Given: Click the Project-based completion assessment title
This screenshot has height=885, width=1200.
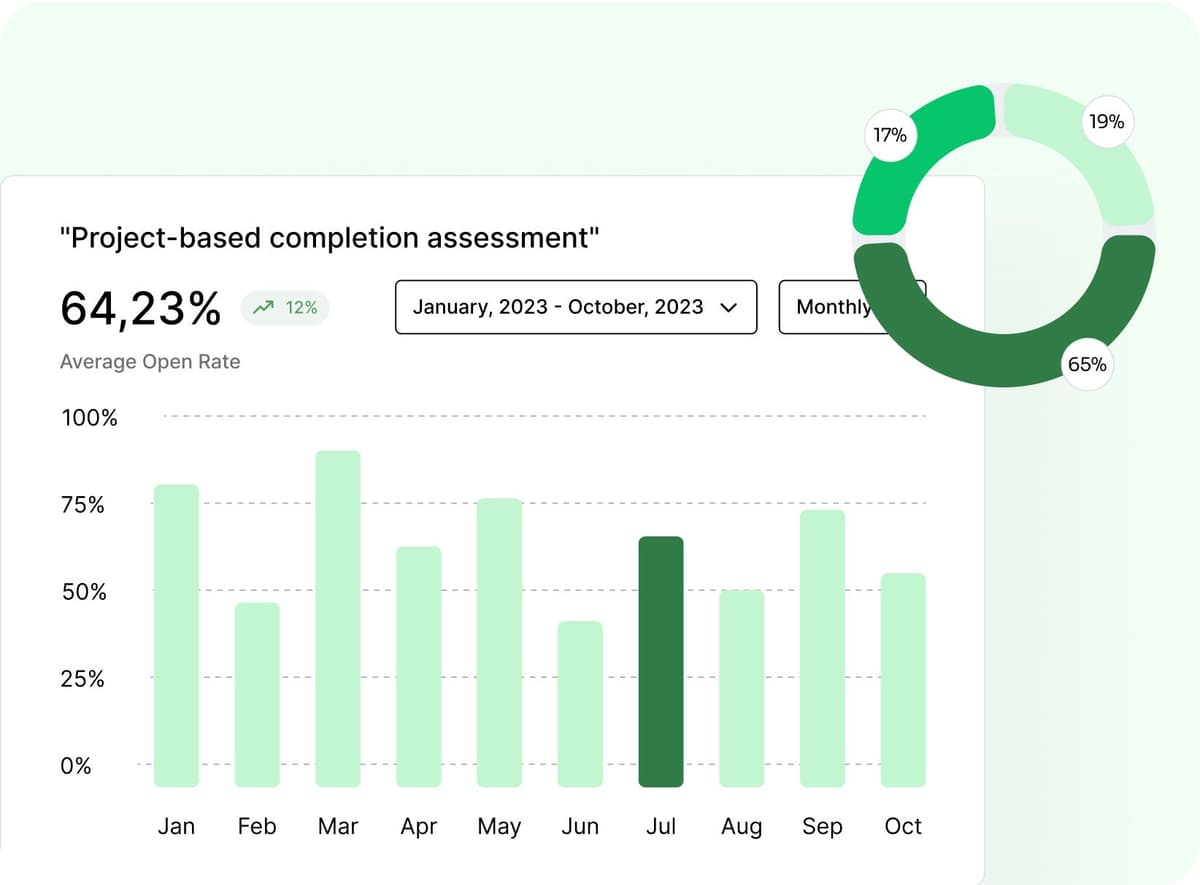Looking at the screenshot, I should click(x=330, y=238).
